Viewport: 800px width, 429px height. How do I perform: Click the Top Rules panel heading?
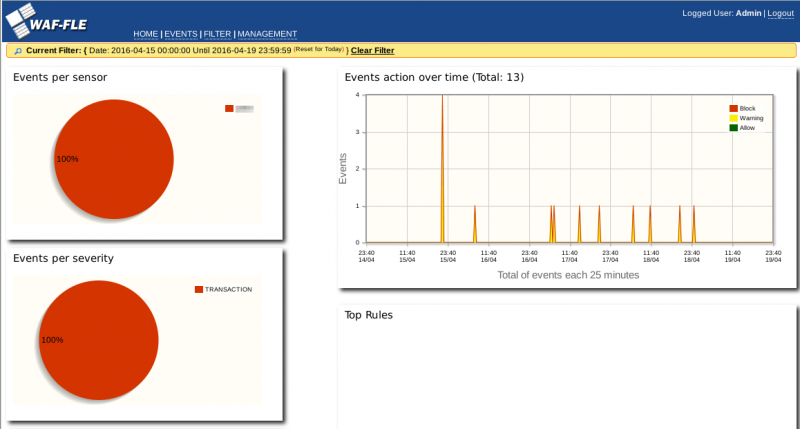tap(368, 315)
